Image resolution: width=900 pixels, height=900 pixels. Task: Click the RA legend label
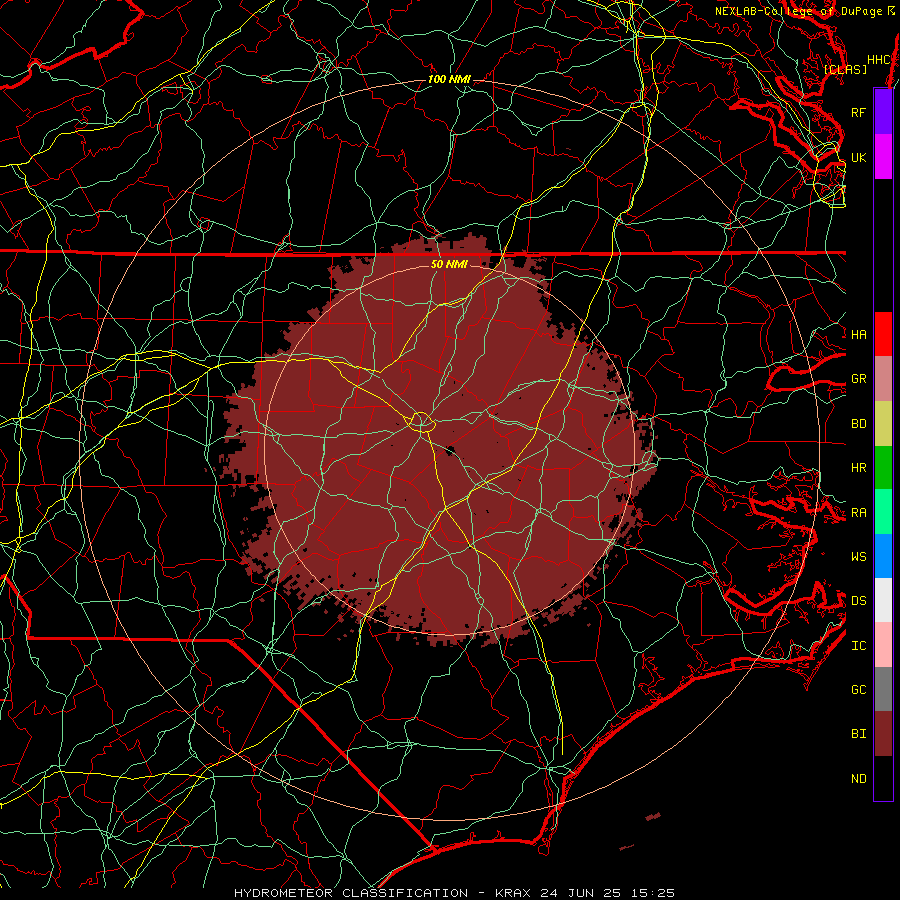pos(859,513)
